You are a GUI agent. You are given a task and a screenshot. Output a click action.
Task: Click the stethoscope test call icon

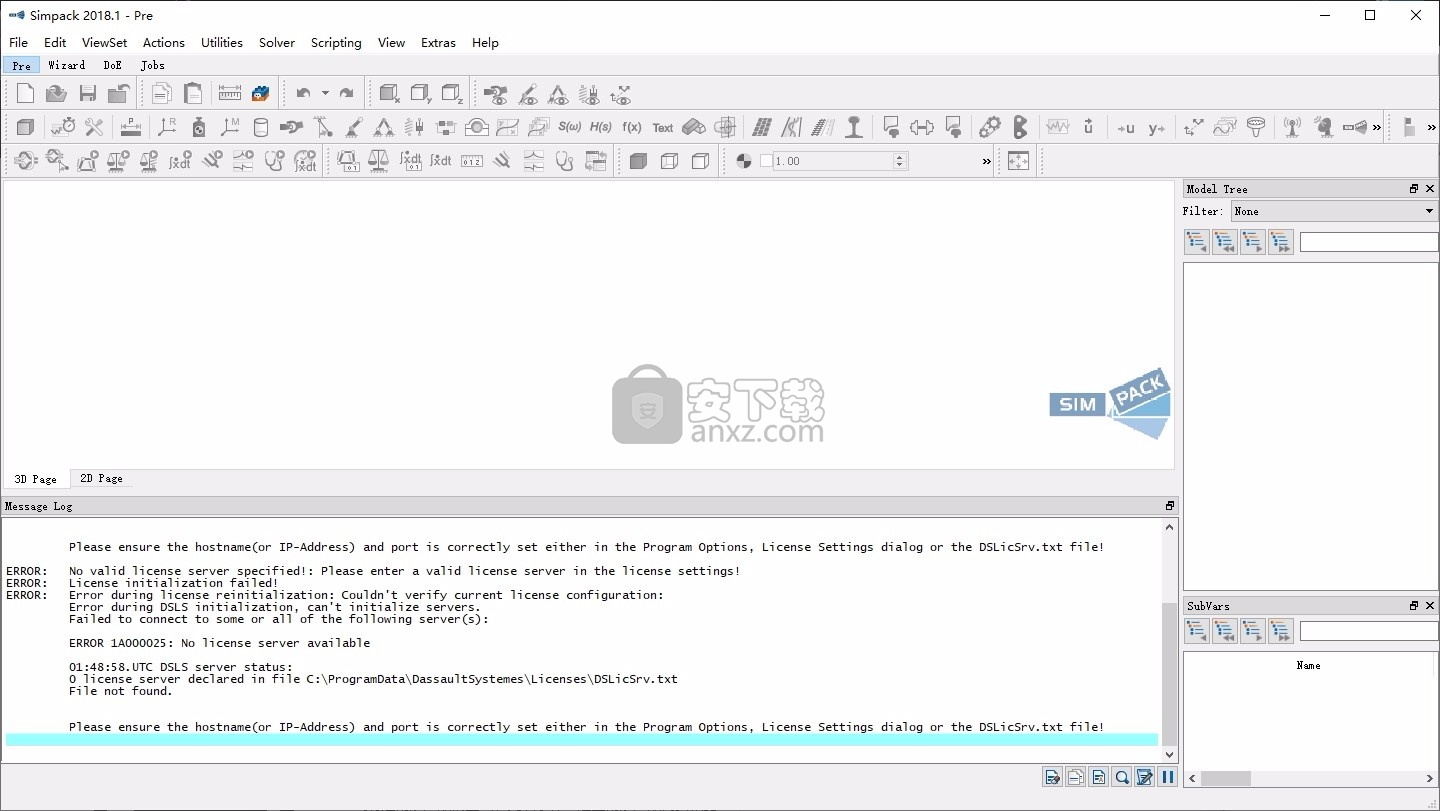(564, 160)
